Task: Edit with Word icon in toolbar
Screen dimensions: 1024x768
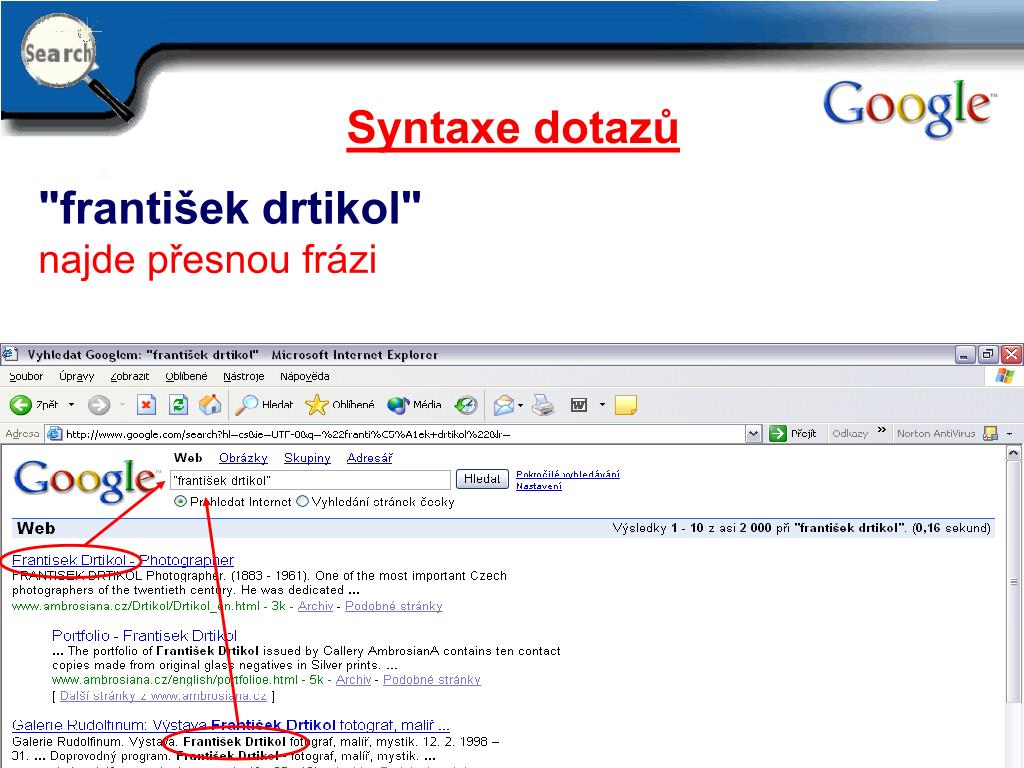Action: click(x=579, y=405)
